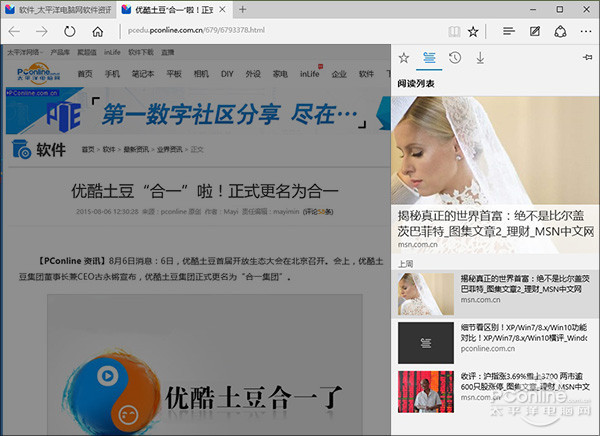Click the 软件 channel icon
This screenshot has height=436, width=600.
tap(21, 149)
